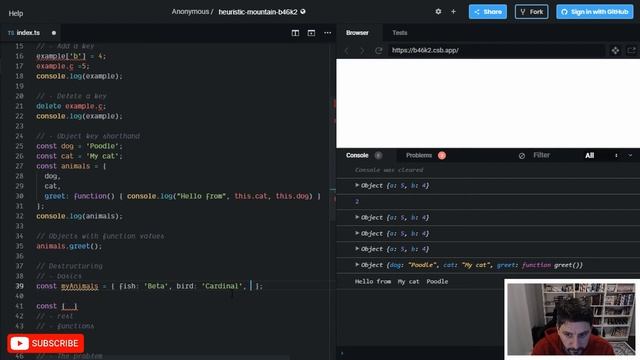640x360 pixels.
Task: Click YouTube Subscribe button
Action: 46,343
